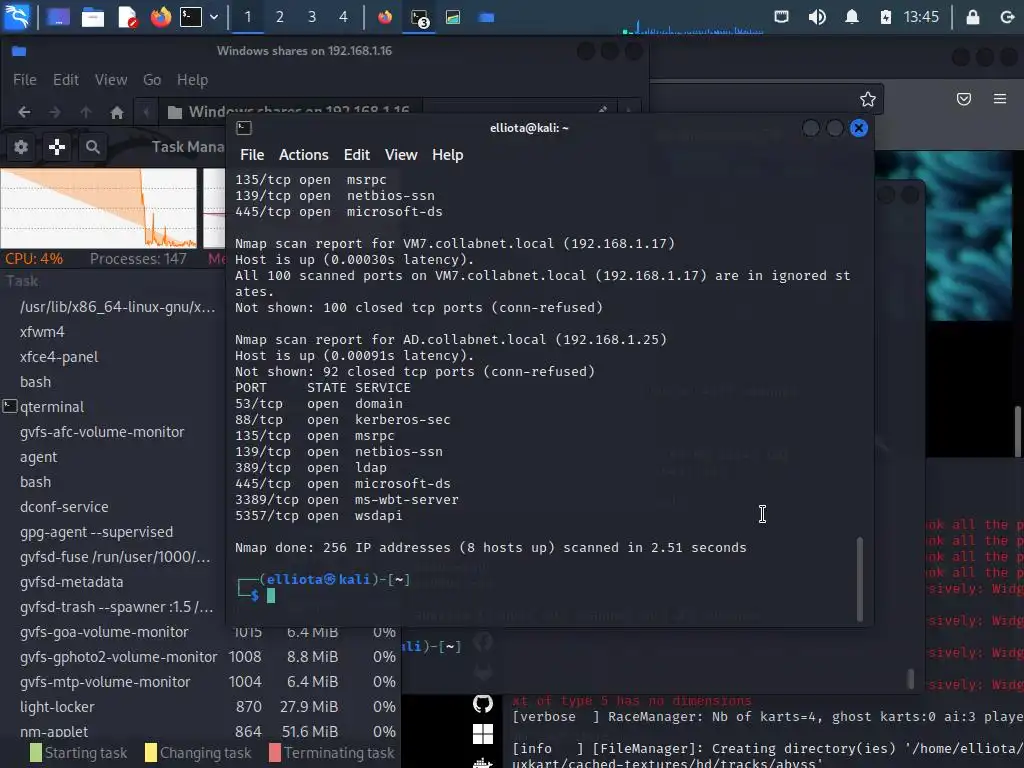
Task: Switch to workspace 4
Action: [x=344, y=17]
